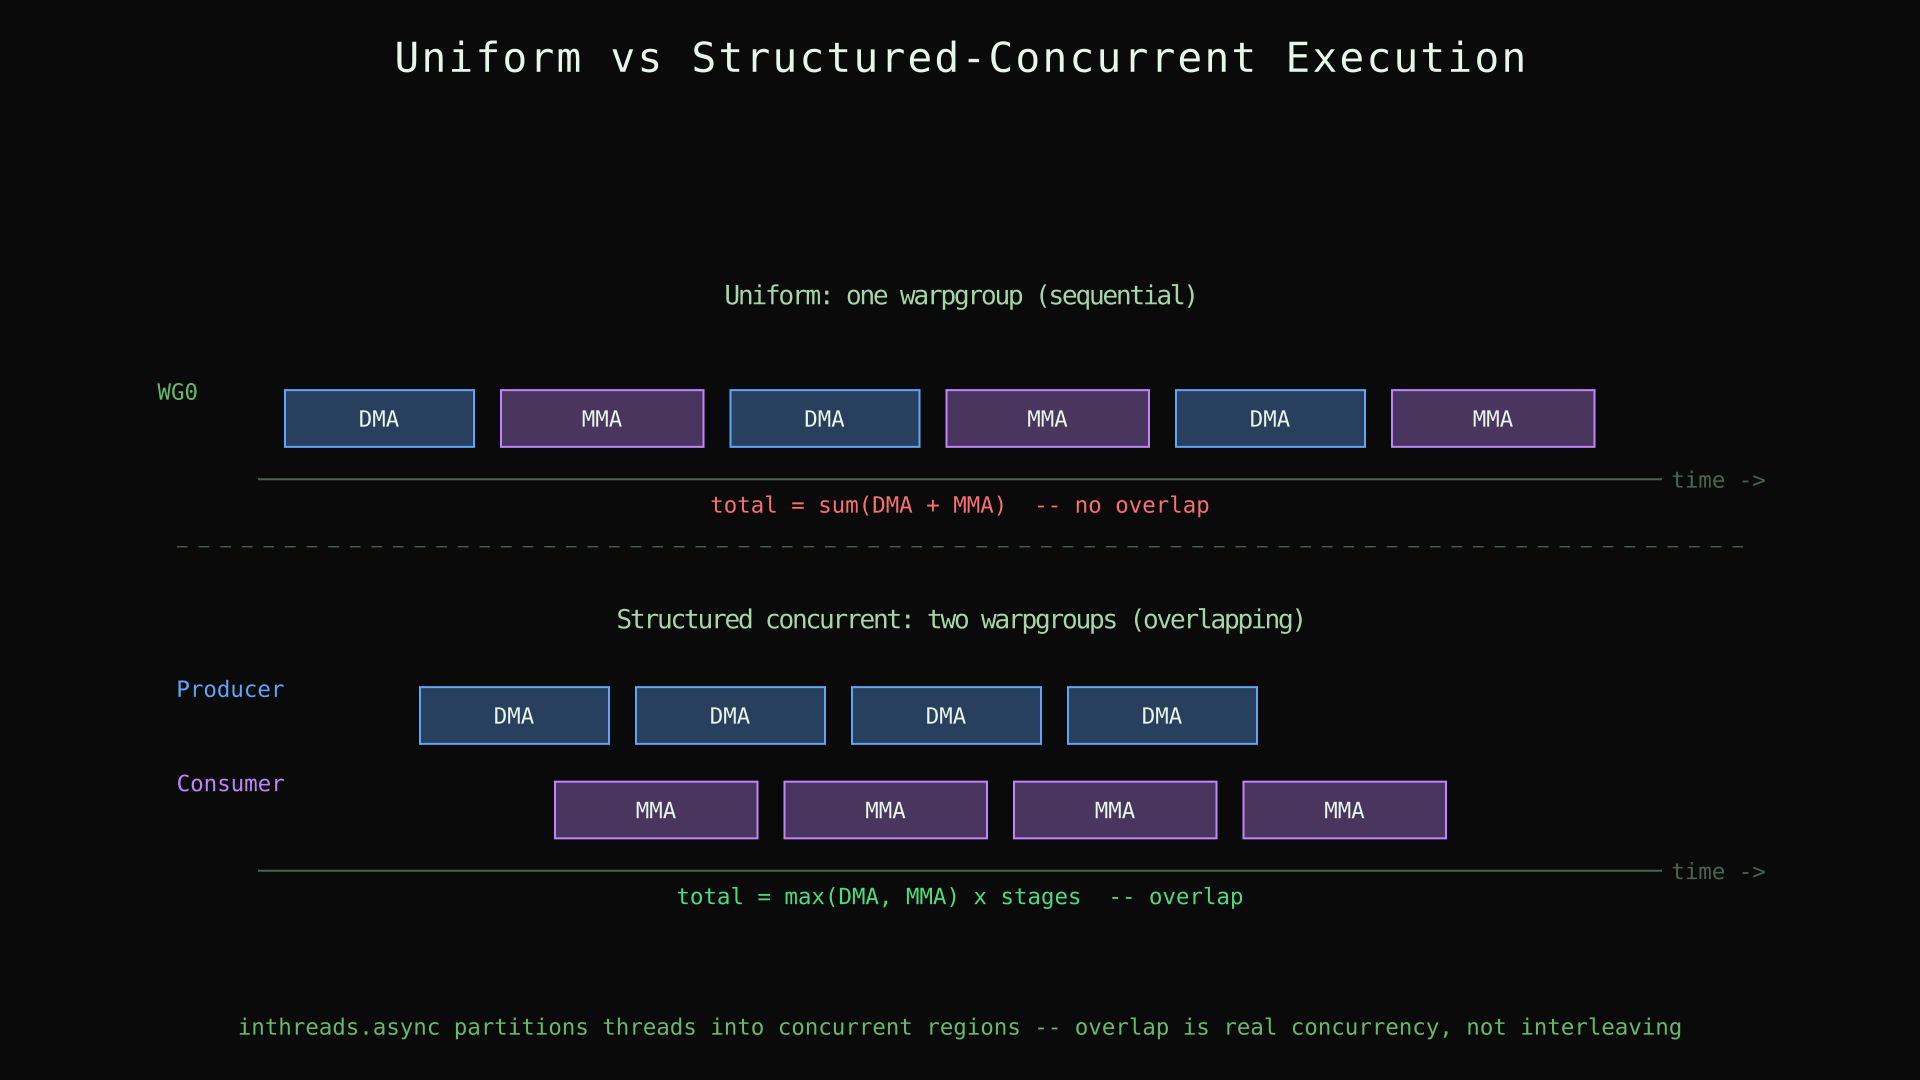The width and height of the screenshot is (1920, 1080).
Task: Click the last MMA block in Consumer row
Action: 1344,809
